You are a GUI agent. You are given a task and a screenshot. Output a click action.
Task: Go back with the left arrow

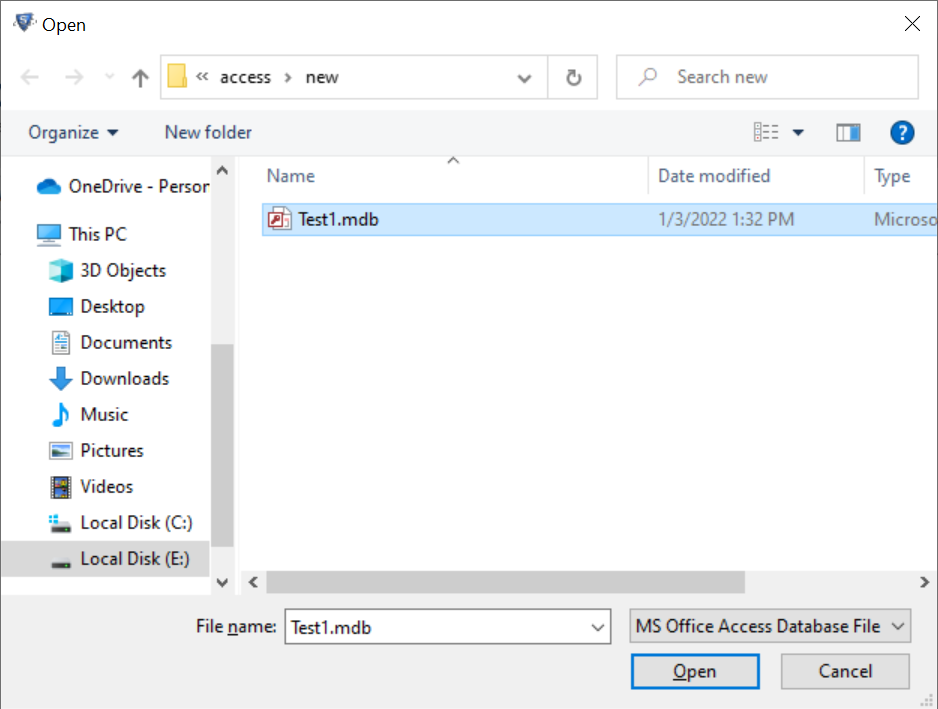tap(29, 77)
